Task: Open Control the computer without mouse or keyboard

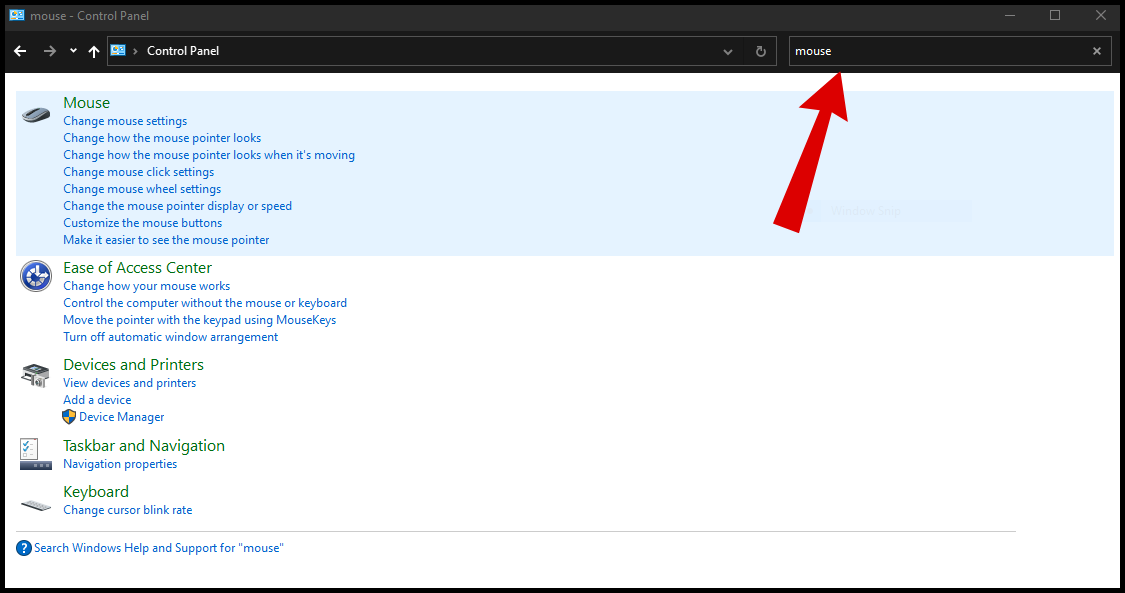Action: 205,303
